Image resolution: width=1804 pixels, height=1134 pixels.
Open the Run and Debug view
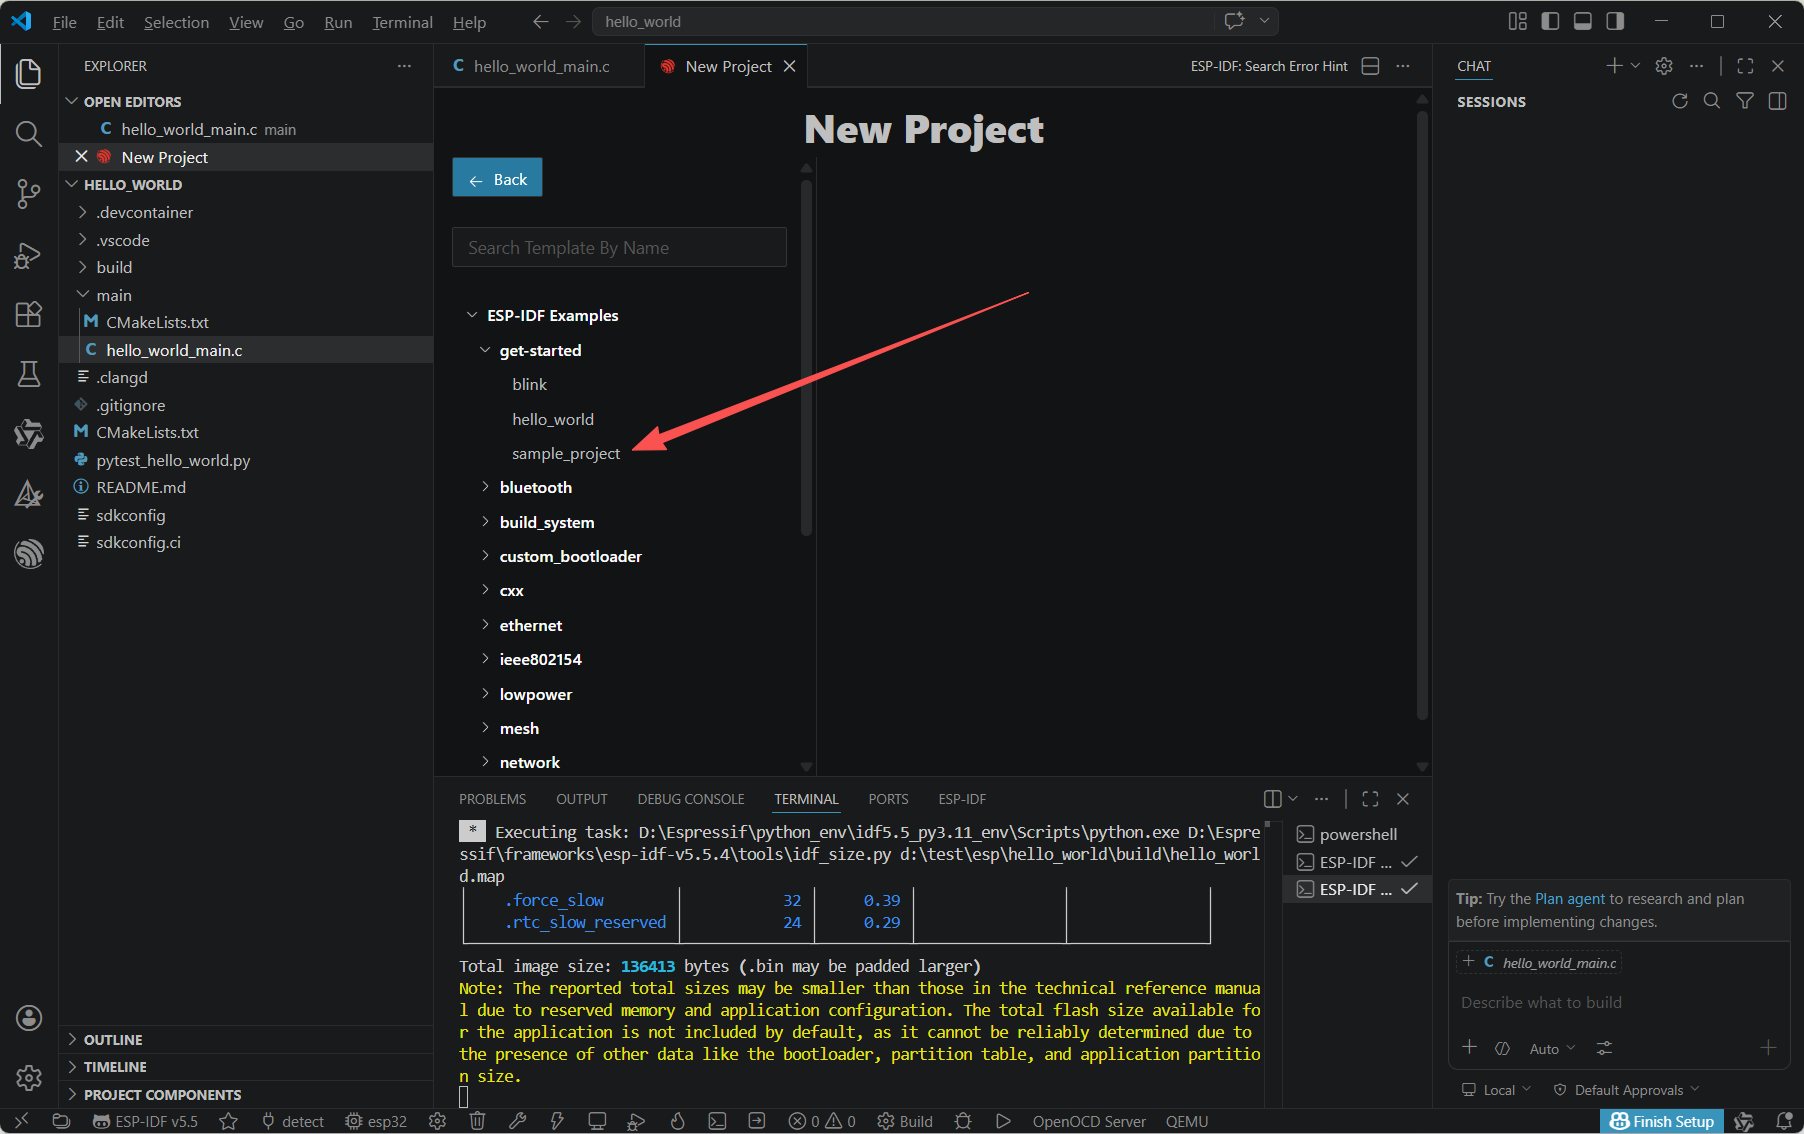click(x=29, y=255)
